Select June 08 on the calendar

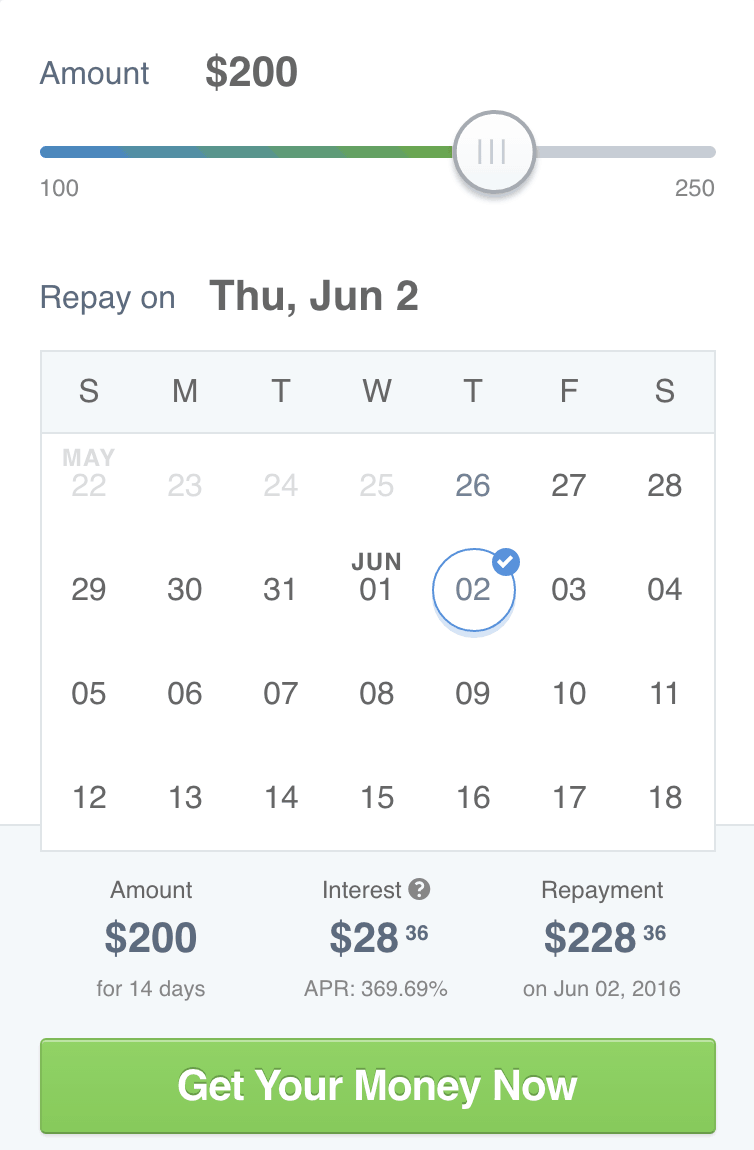(x=376, y=694)
